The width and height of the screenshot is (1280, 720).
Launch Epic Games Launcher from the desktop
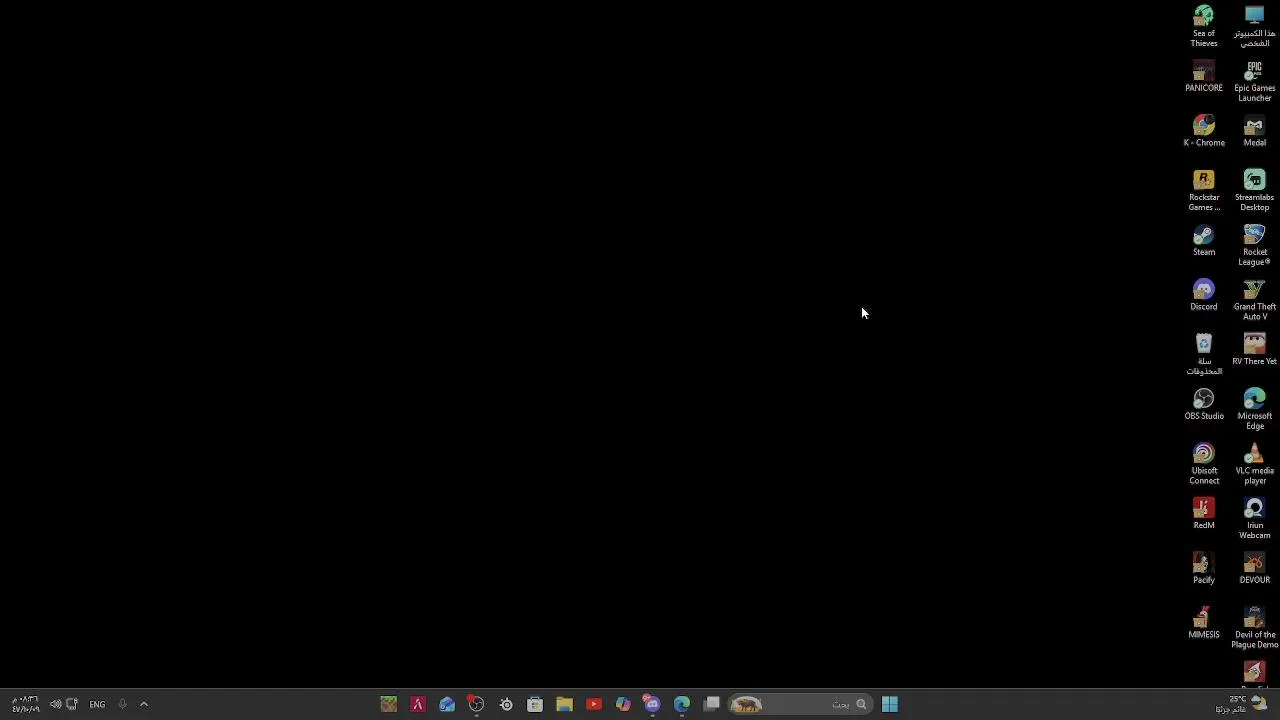(x=1254, y=81)
